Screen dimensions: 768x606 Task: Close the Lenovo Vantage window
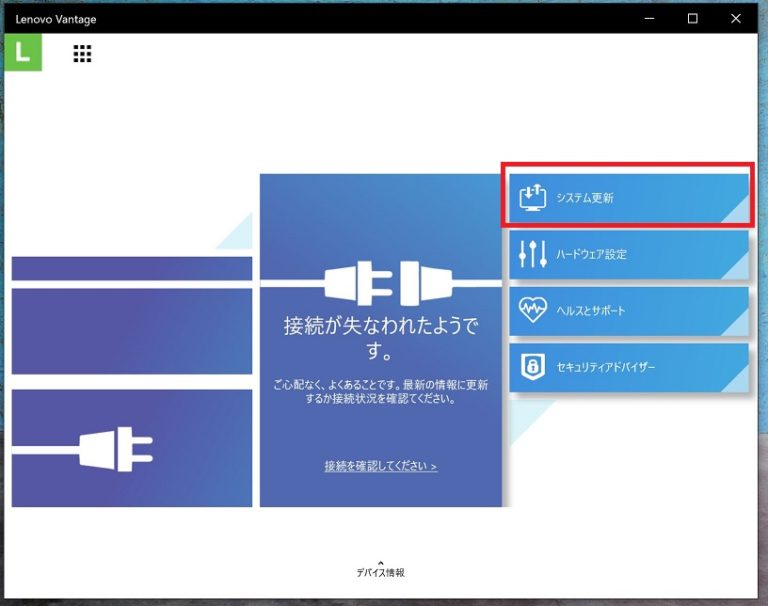[736, 19]
